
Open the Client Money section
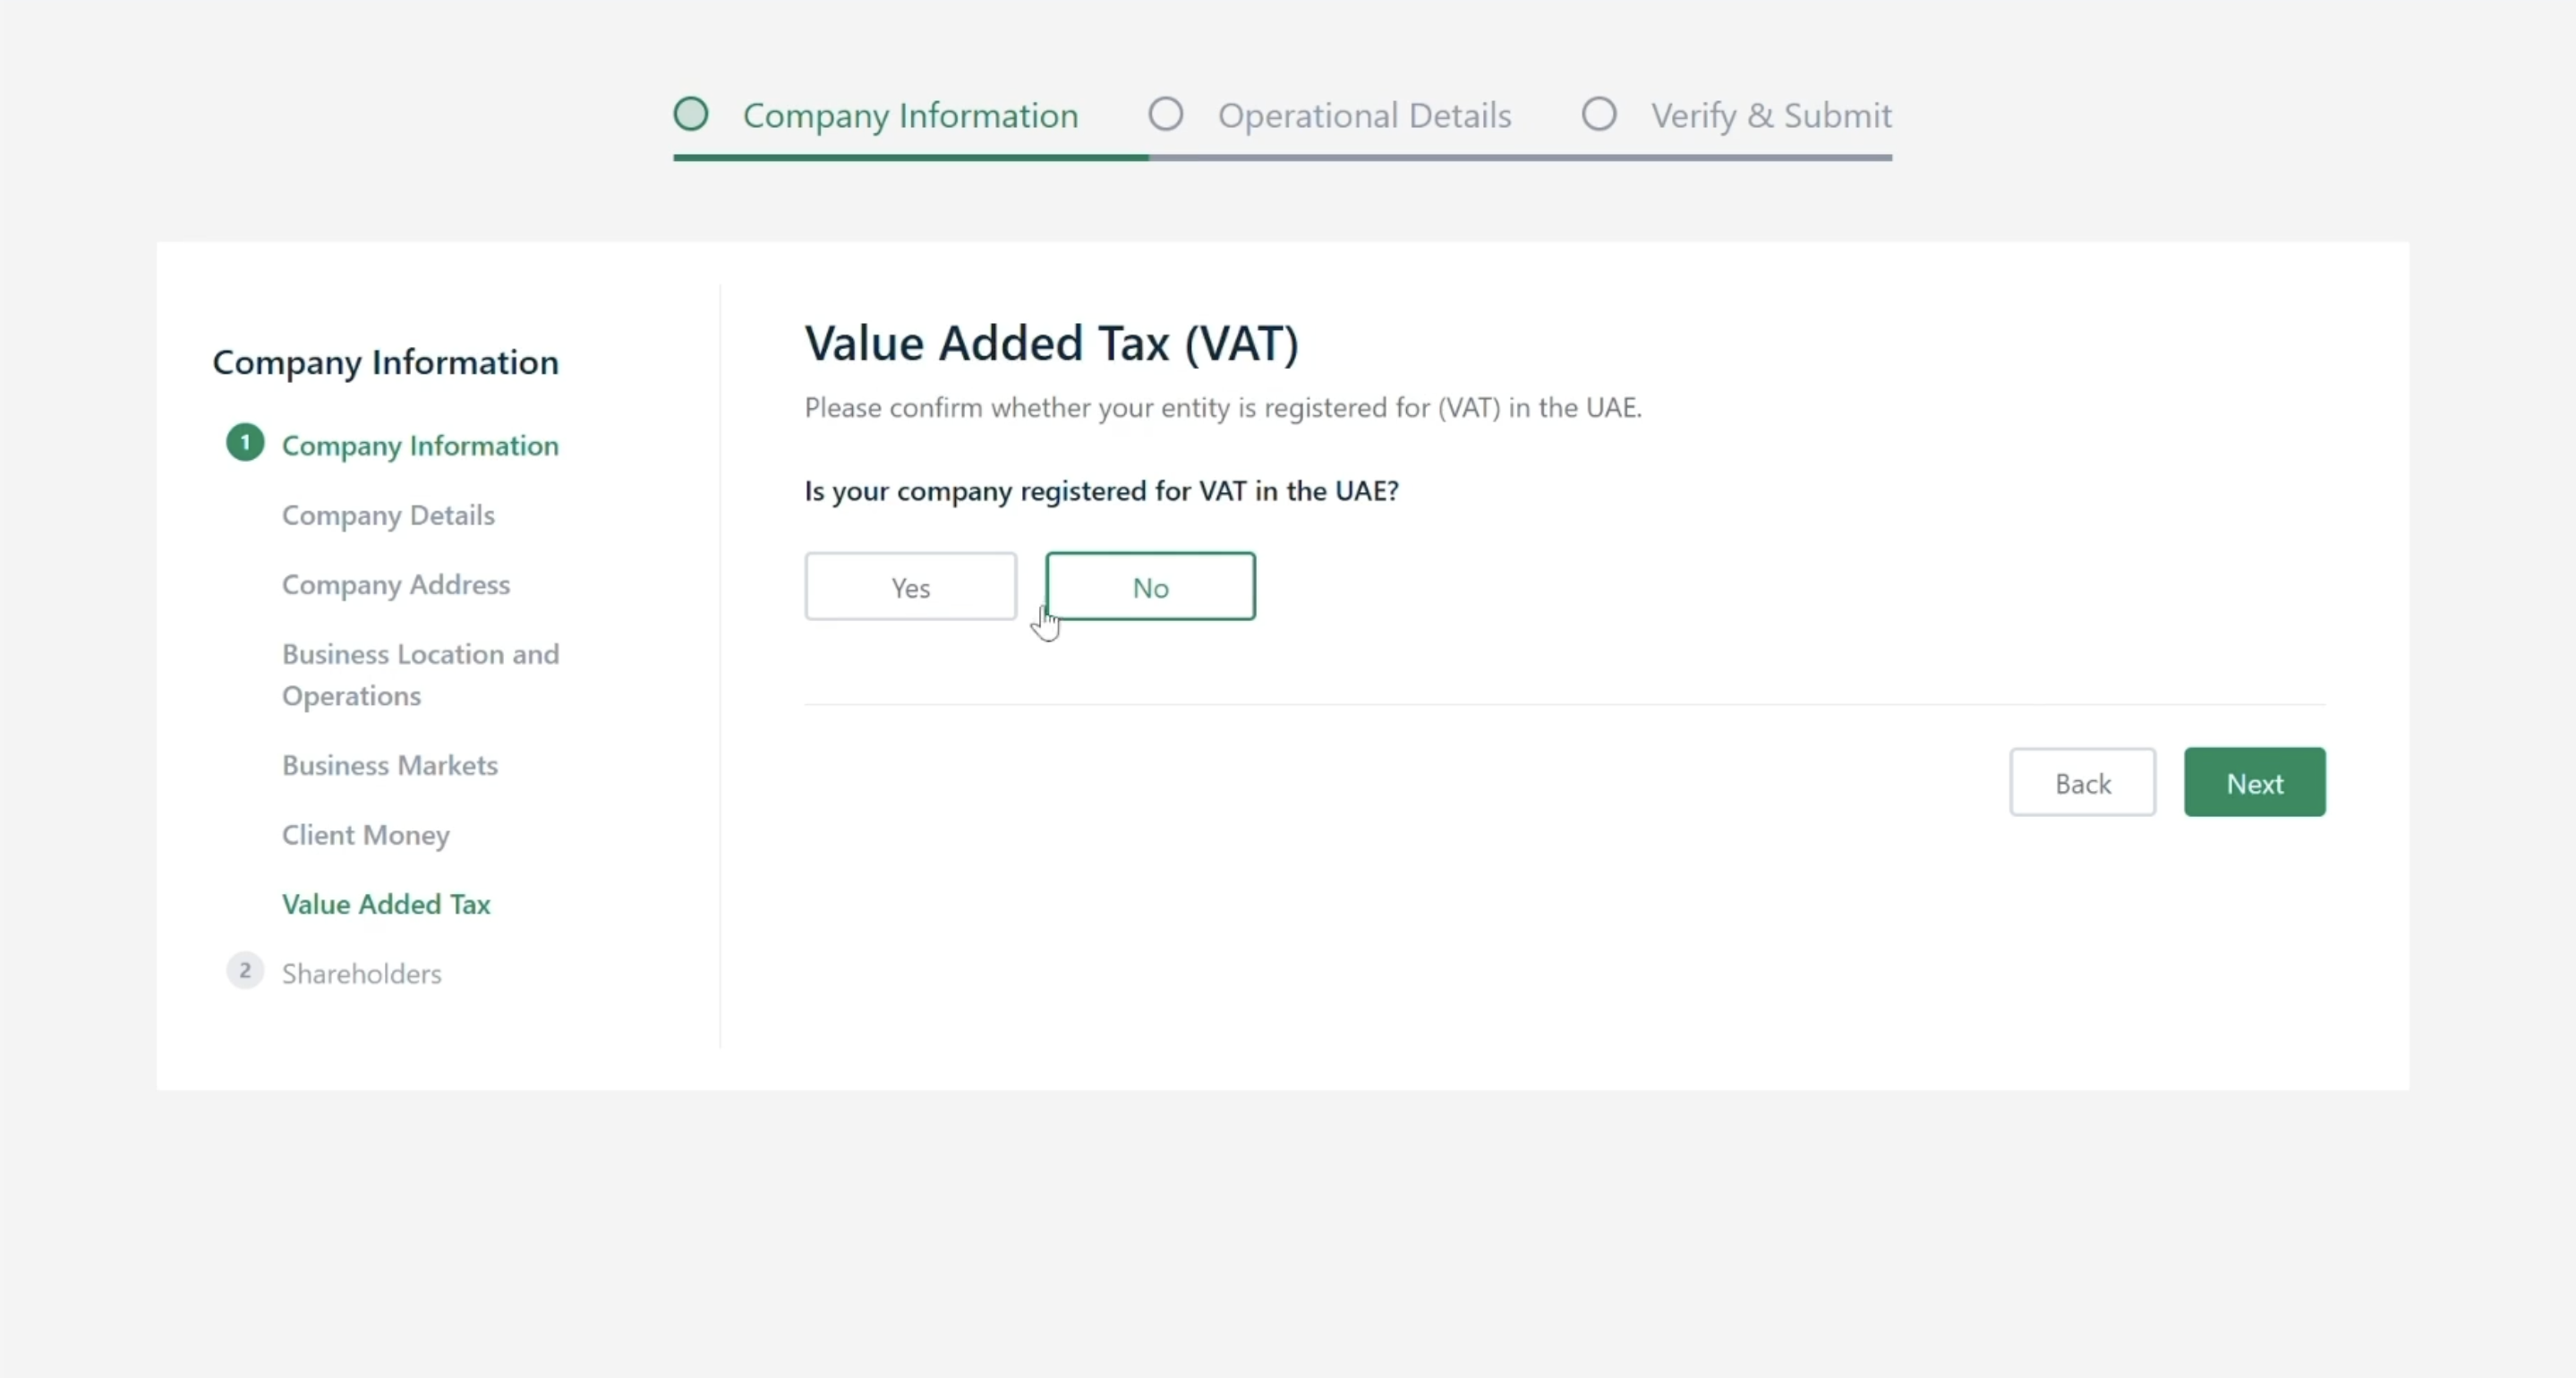click(x=365, y=836)
